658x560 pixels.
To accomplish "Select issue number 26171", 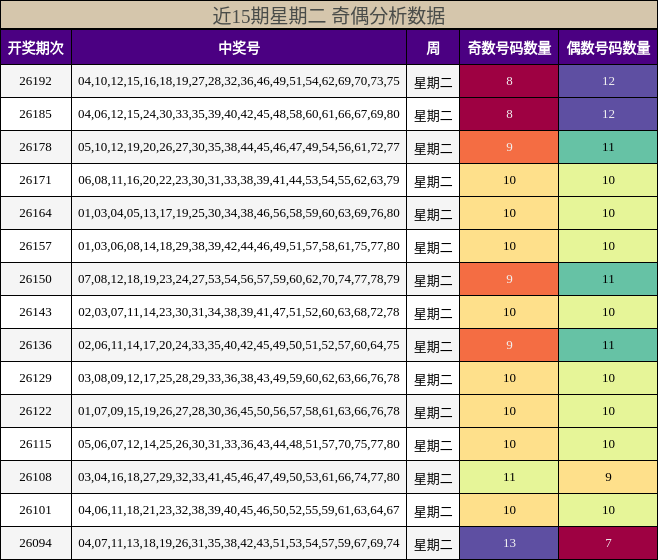I will (x=35, y=180).
